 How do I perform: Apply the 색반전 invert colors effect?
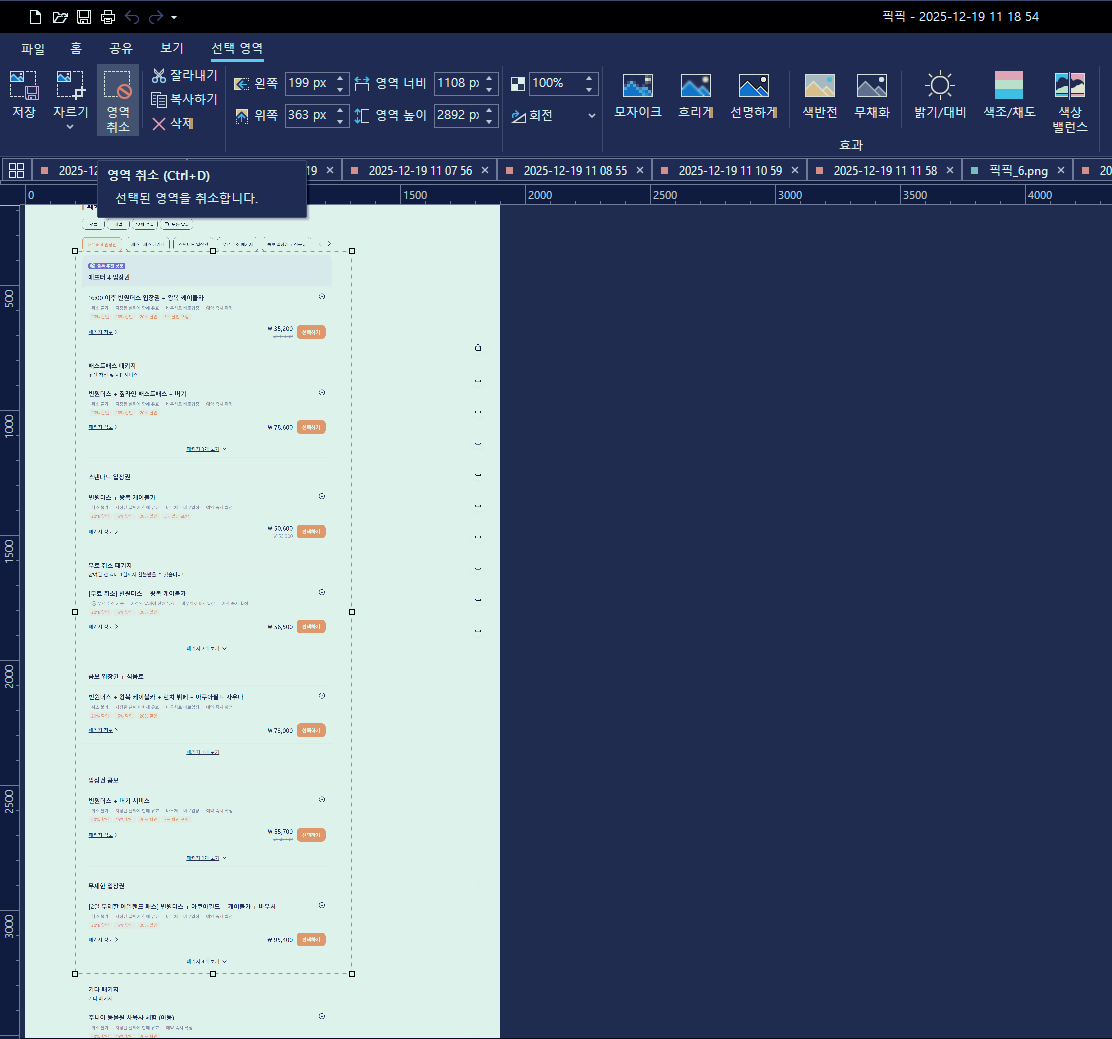tap(820, 95)
